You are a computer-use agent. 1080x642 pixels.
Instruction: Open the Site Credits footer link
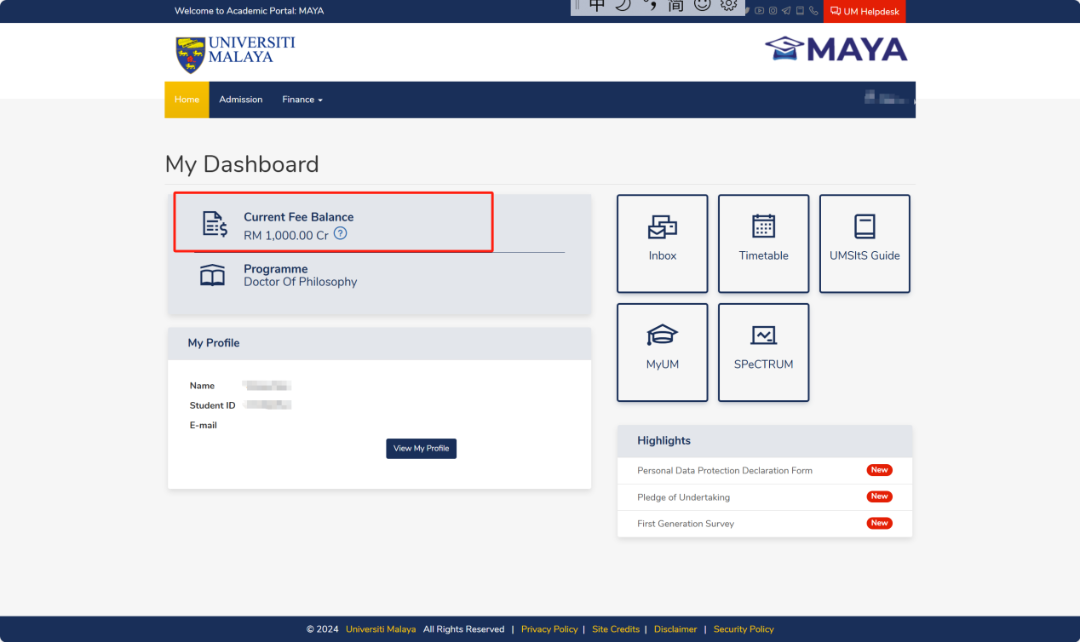(616, 629)
